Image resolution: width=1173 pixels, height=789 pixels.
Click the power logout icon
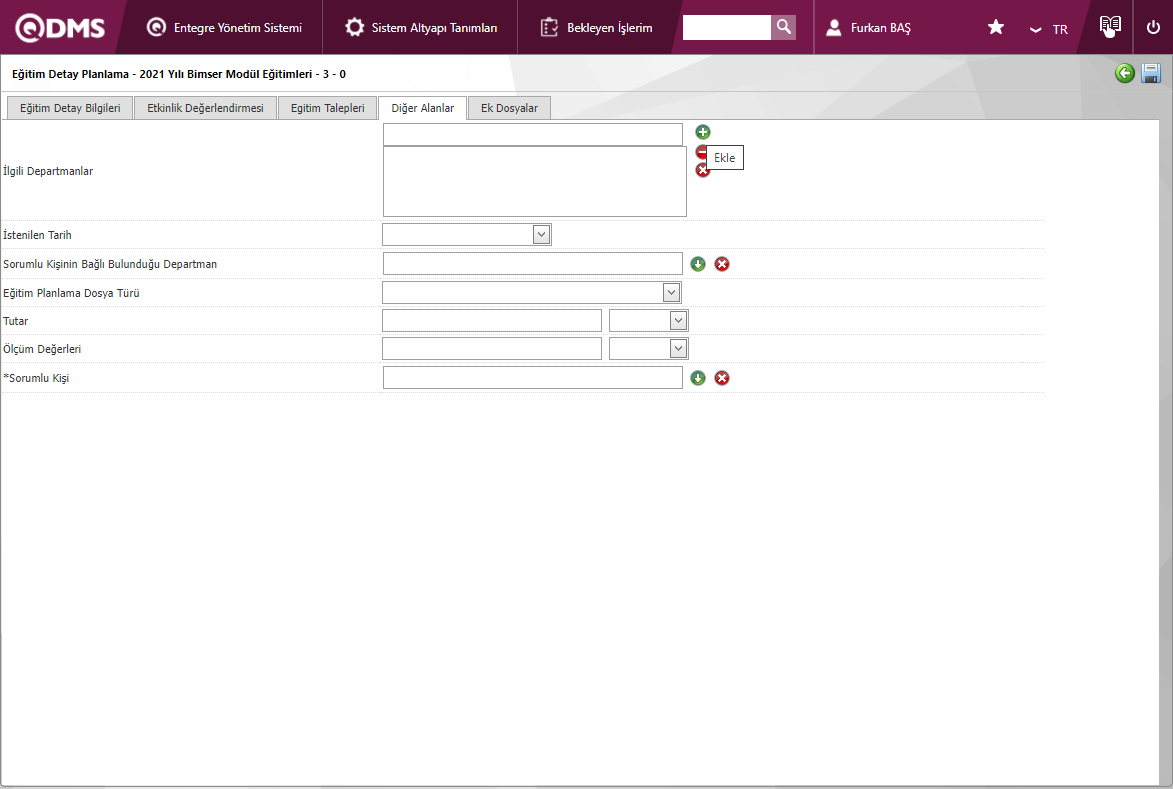pyautogui.click(x=1153, y=28)
